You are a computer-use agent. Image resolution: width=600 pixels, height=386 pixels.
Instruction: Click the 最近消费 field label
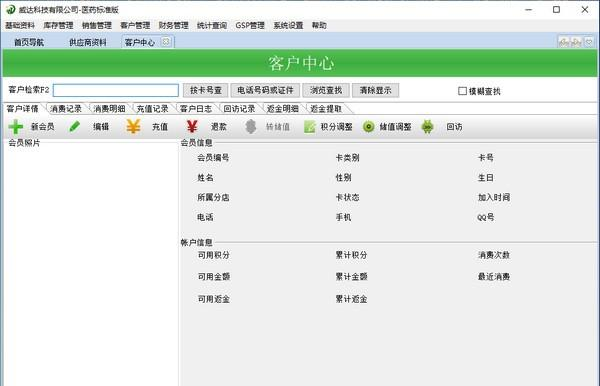494,276
